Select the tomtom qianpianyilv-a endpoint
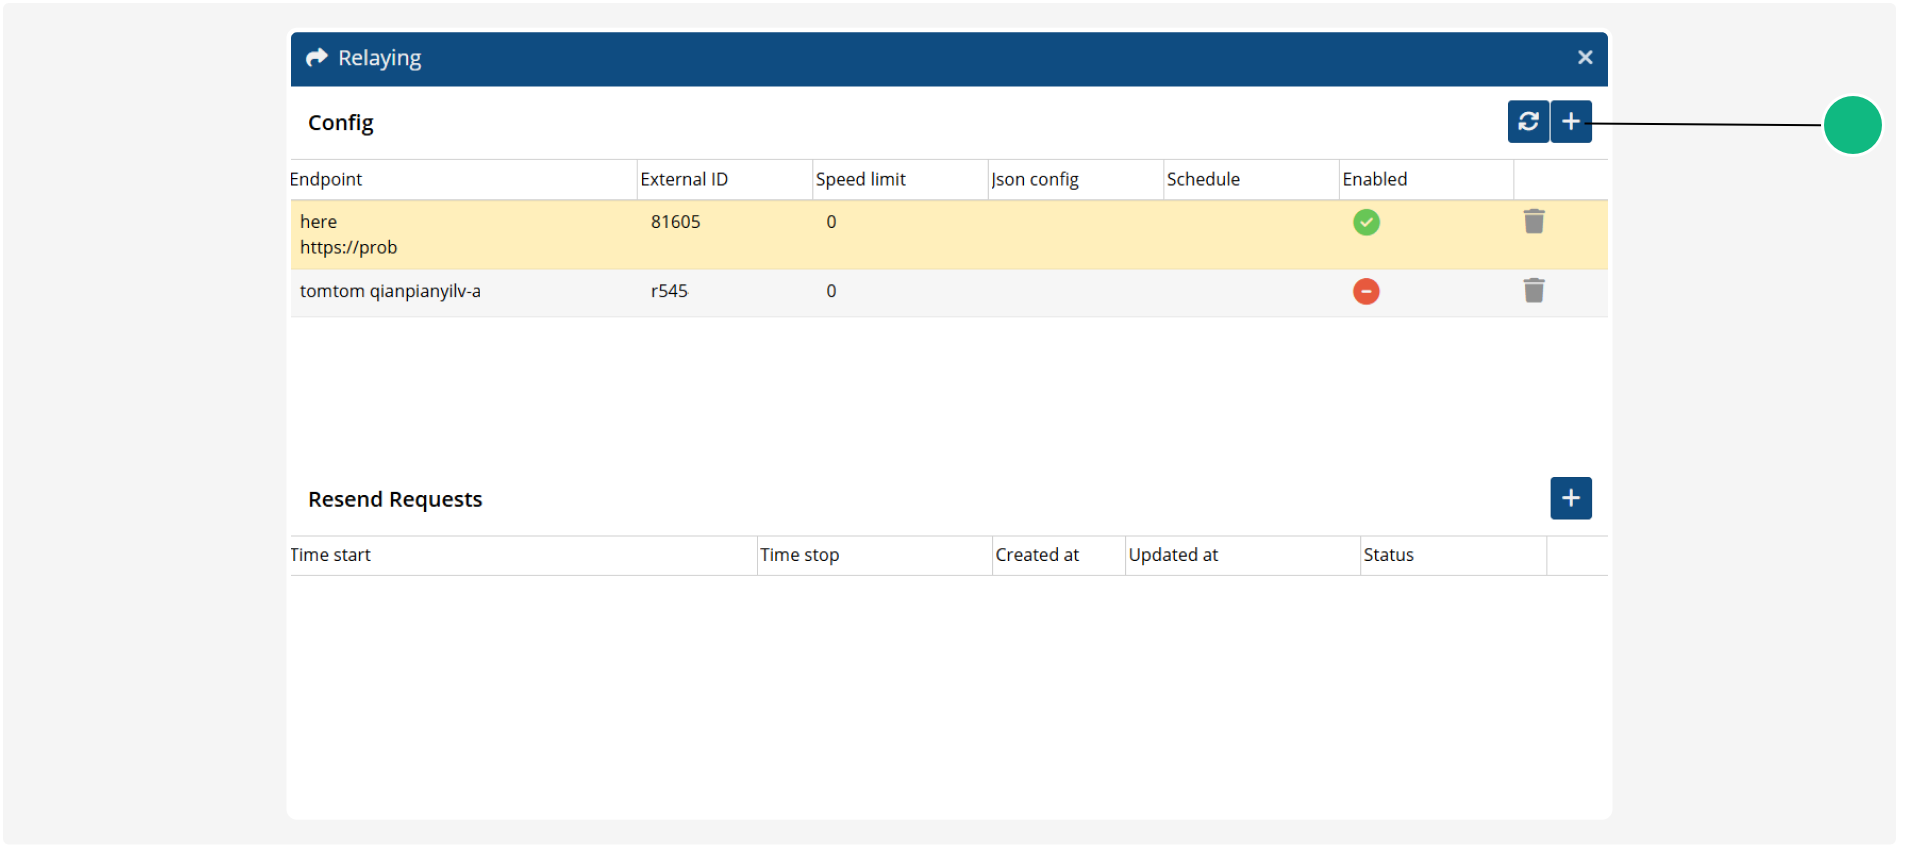 pos(390,291)
